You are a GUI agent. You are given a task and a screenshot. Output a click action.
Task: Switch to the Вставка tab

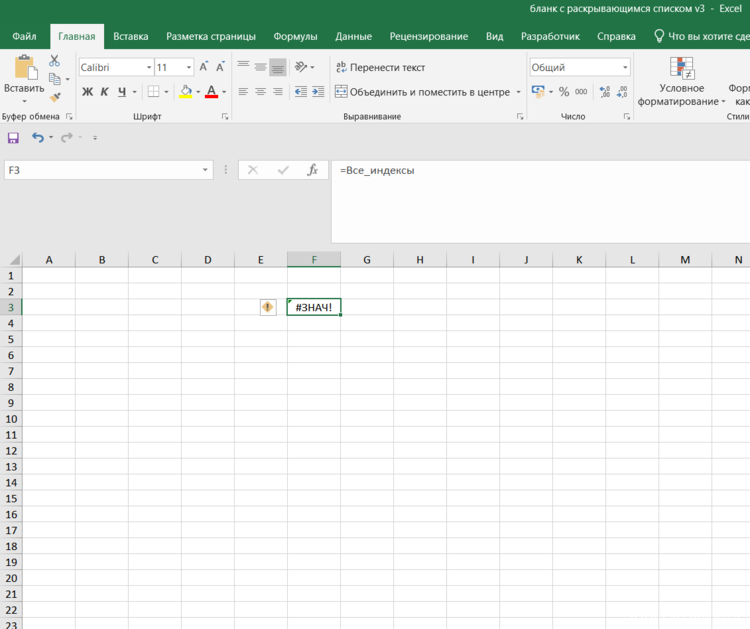pyautogui.click(x=131, y=36)
